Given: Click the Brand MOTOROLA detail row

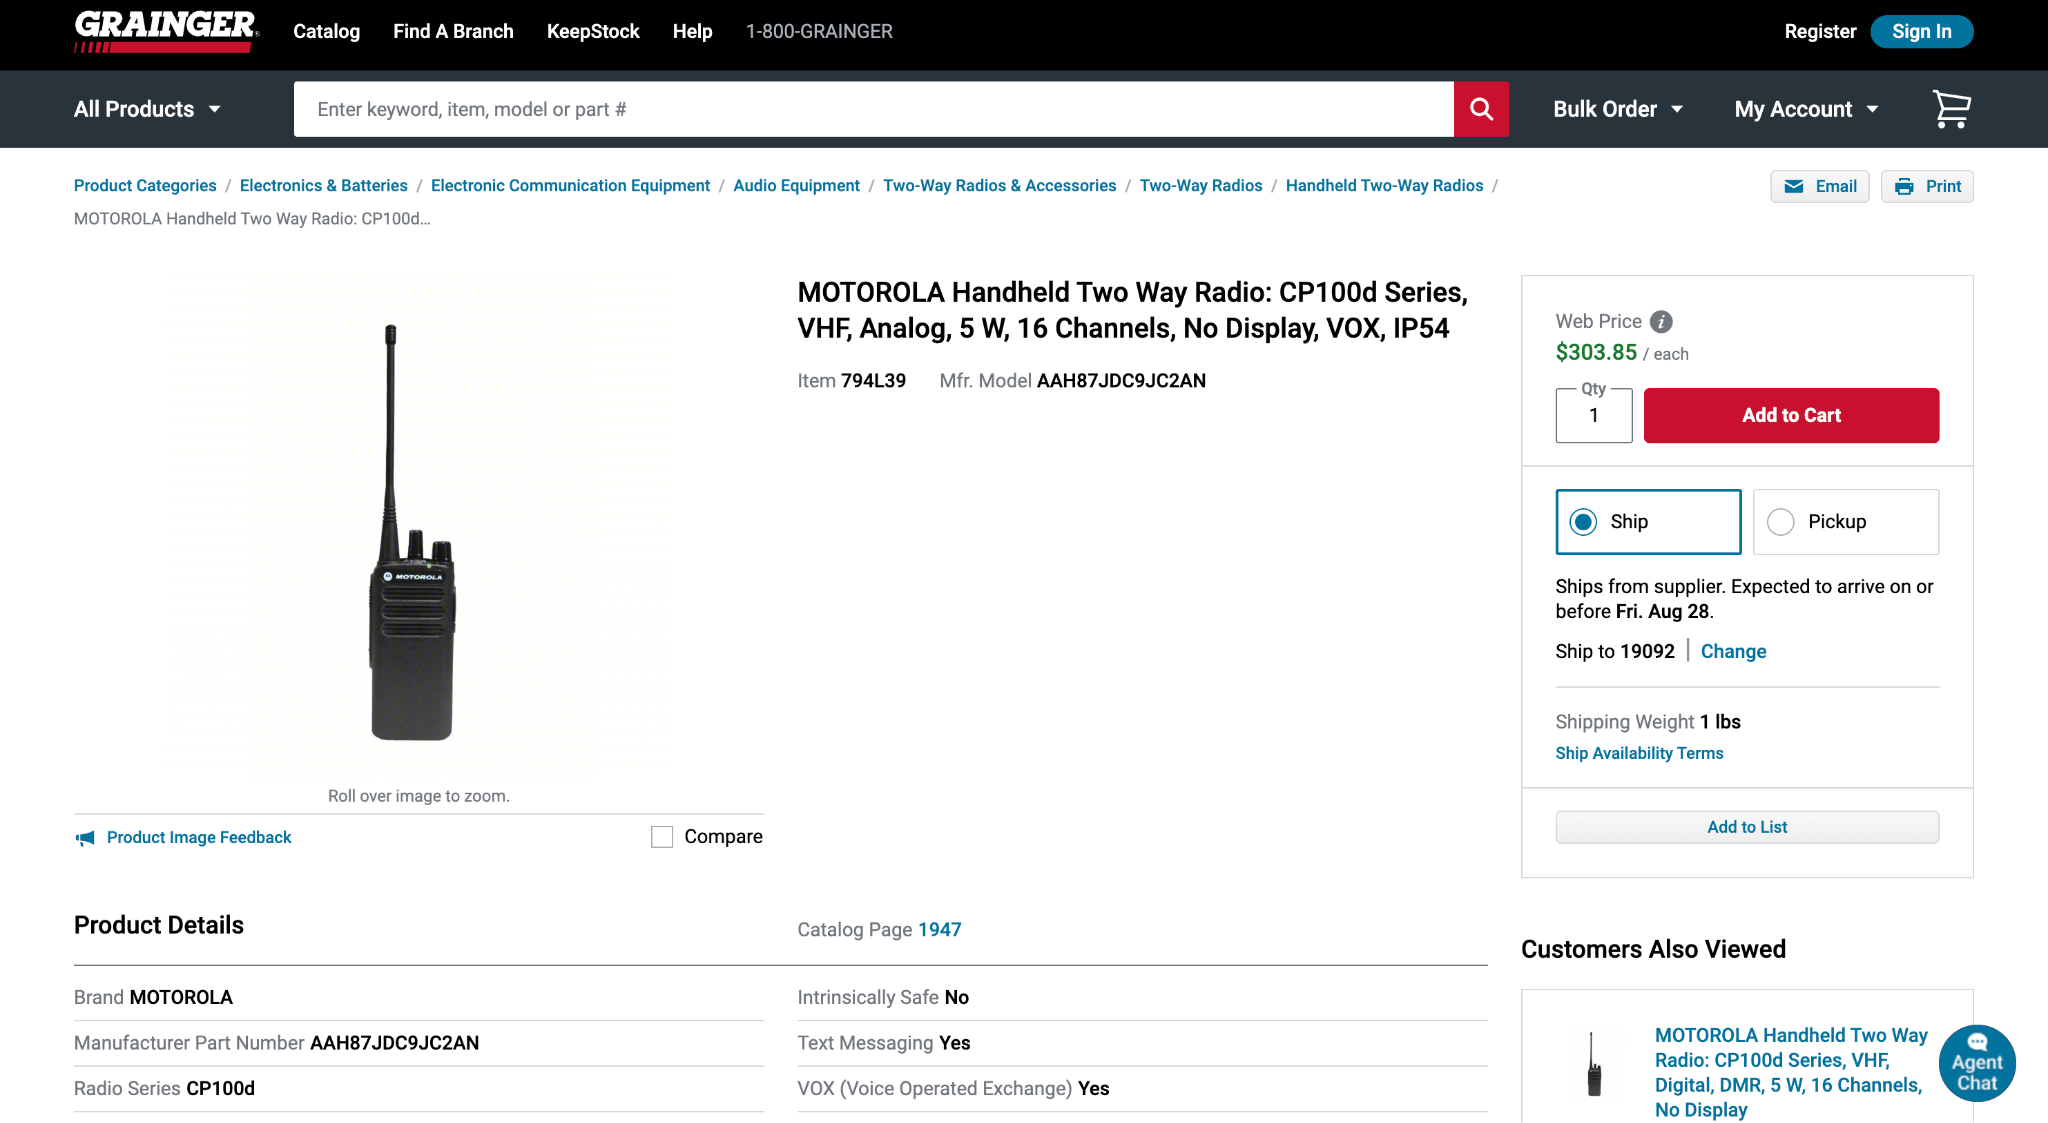Looking at the screenshot, I should [x=419, y=997].
